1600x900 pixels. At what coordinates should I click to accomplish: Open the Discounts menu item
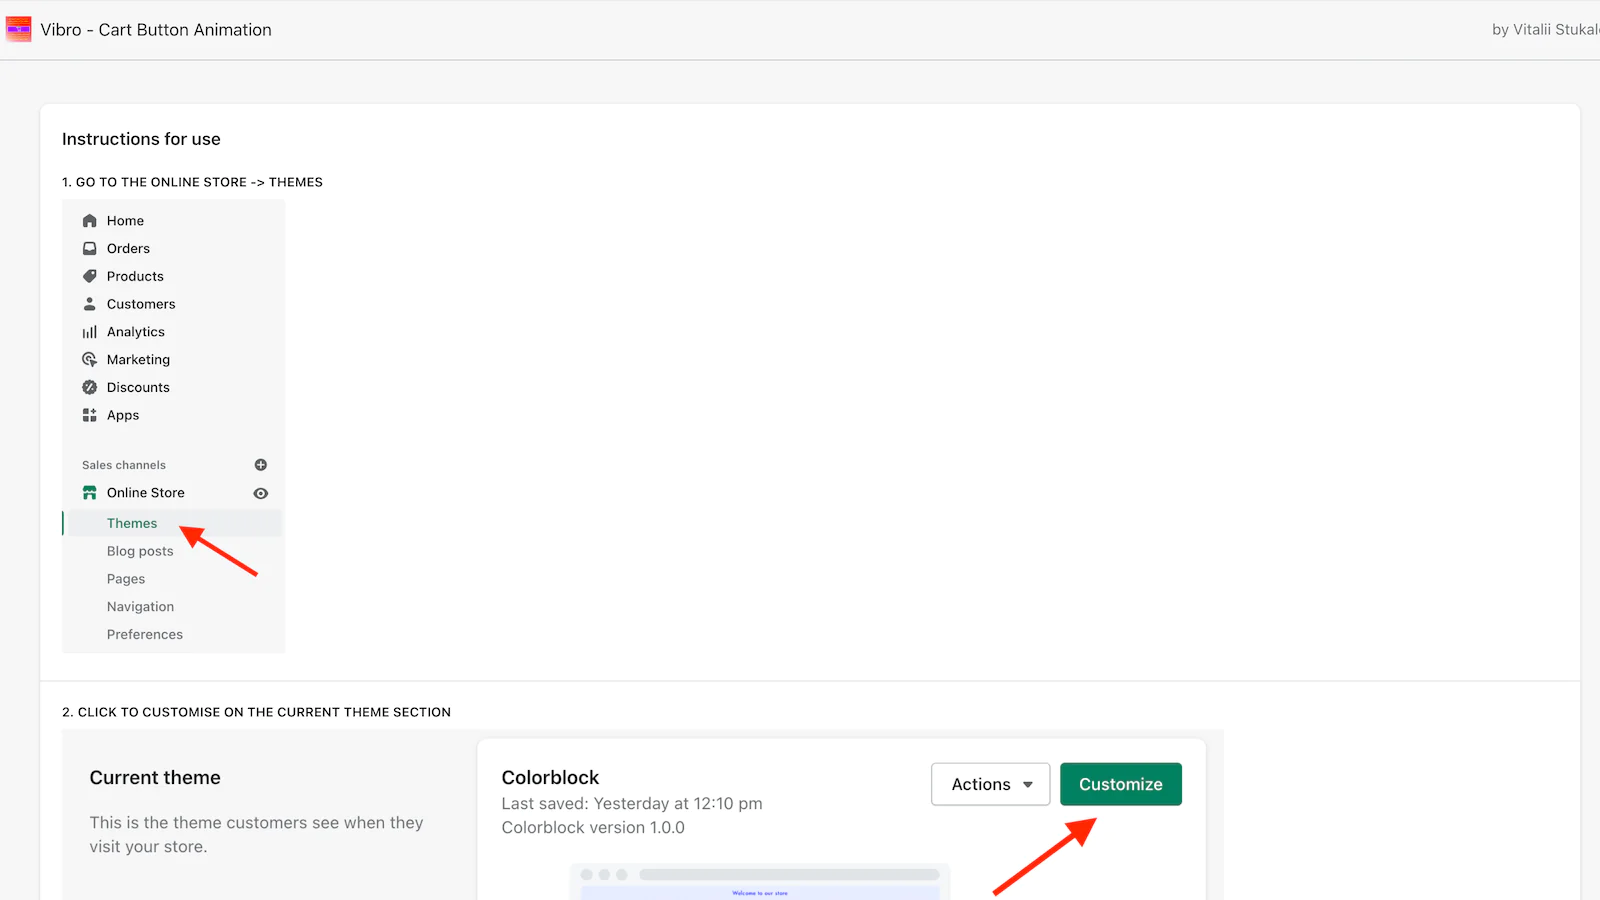click(x=138, y=387)
